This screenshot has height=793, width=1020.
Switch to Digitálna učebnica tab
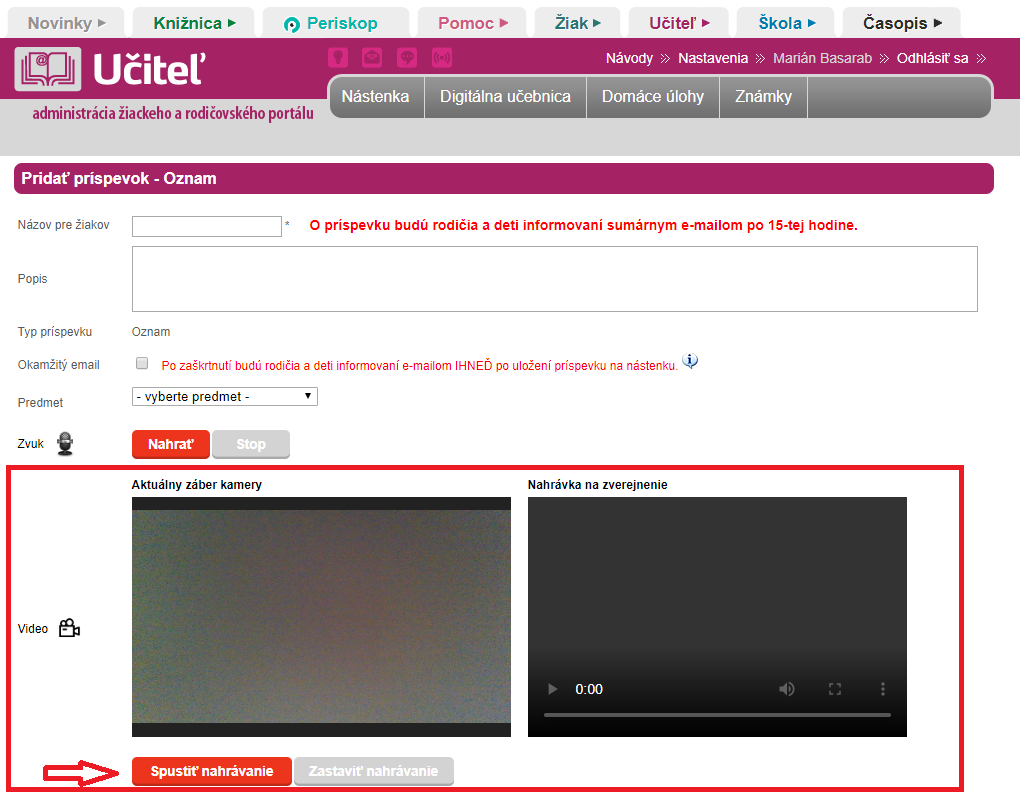(x=505, y=97)
